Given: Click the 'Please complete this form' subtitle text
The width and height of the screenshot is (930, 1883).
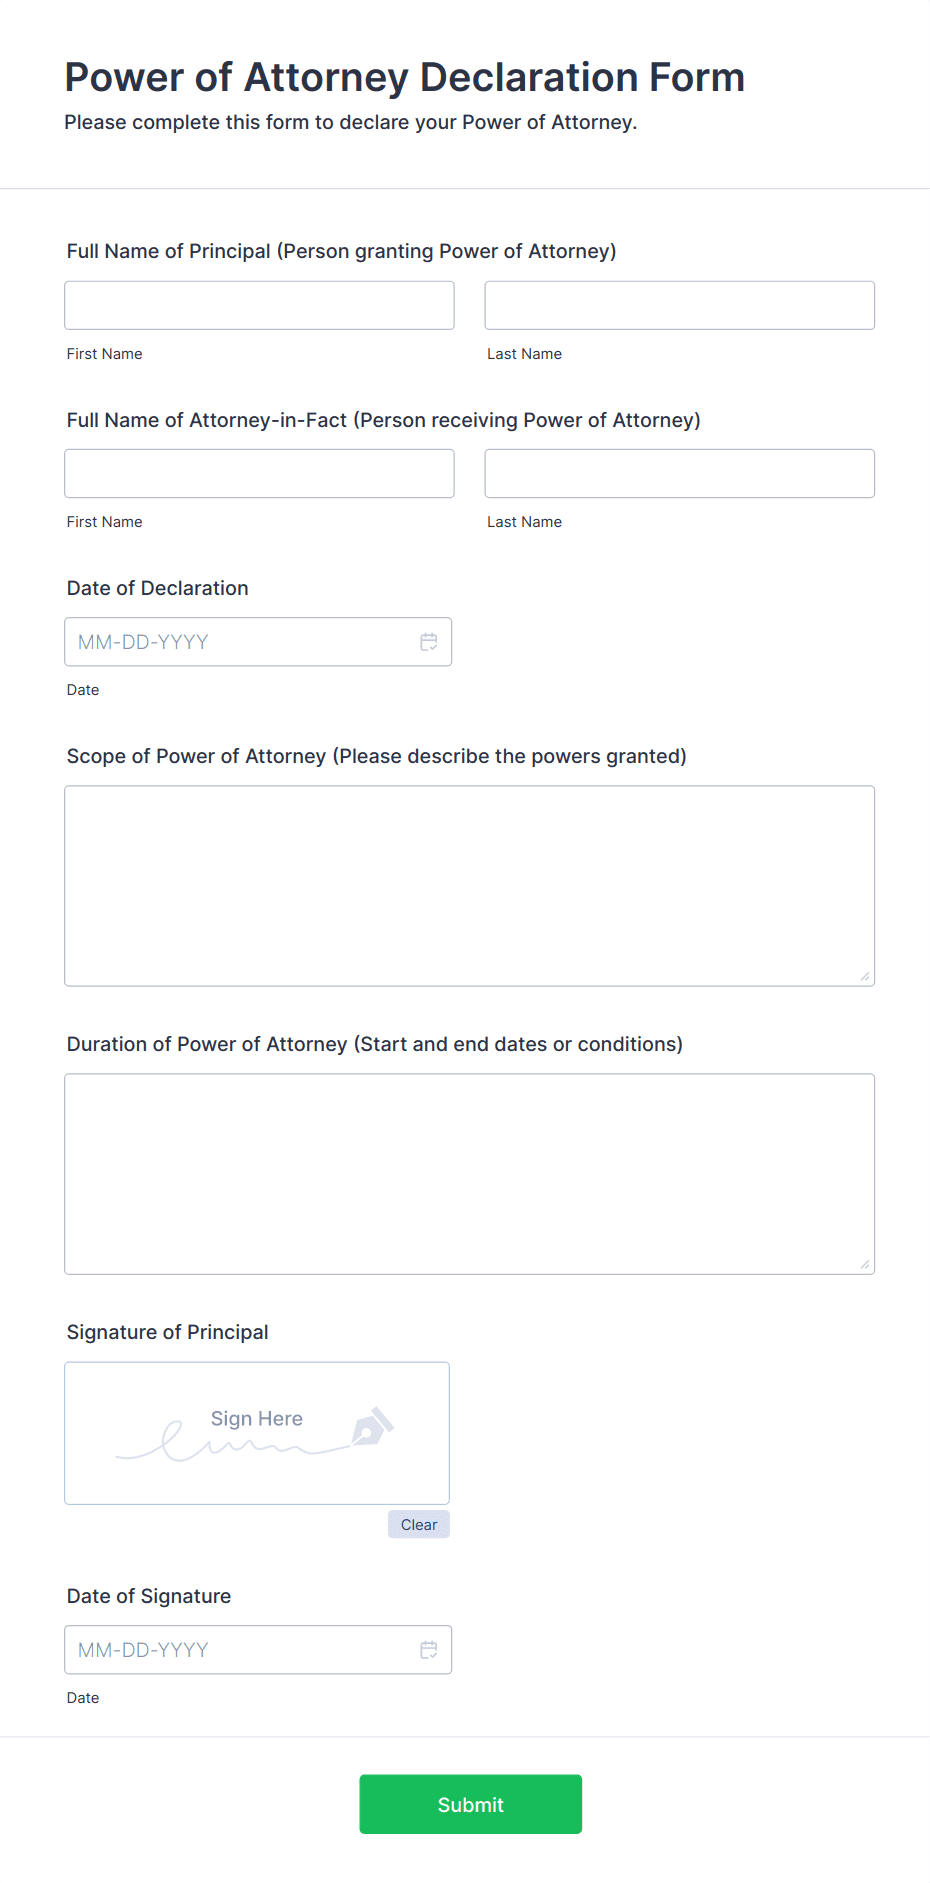Looking at the screenshot, I should click(x=351, y=122).
